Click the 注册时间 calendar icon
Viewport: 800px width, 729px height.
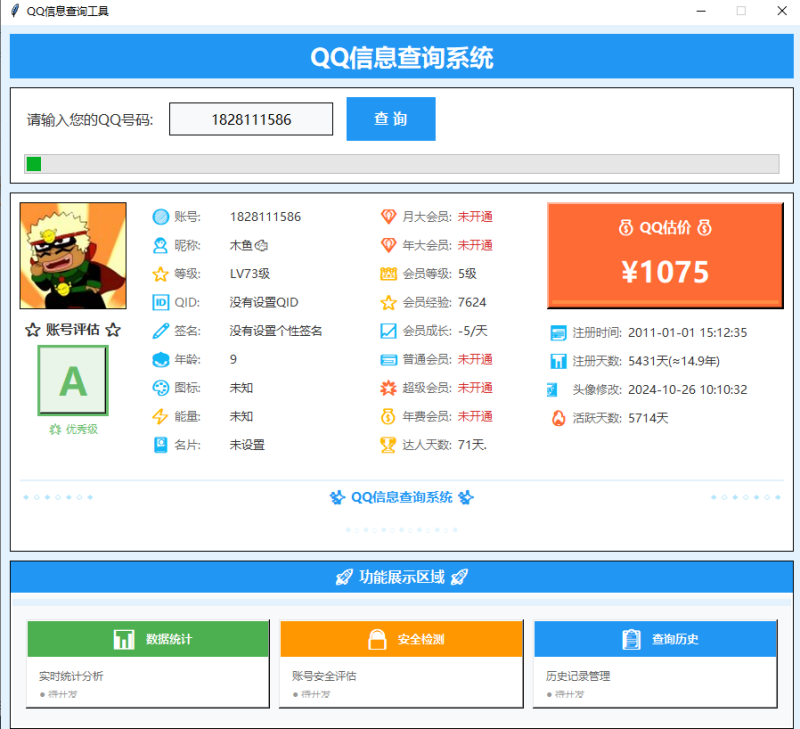(x=557, y=334)
